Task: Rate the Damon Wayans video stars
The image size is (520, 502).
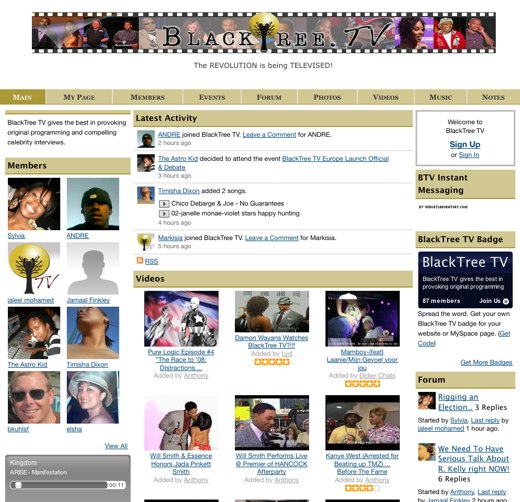Action: tap(272, 362)
